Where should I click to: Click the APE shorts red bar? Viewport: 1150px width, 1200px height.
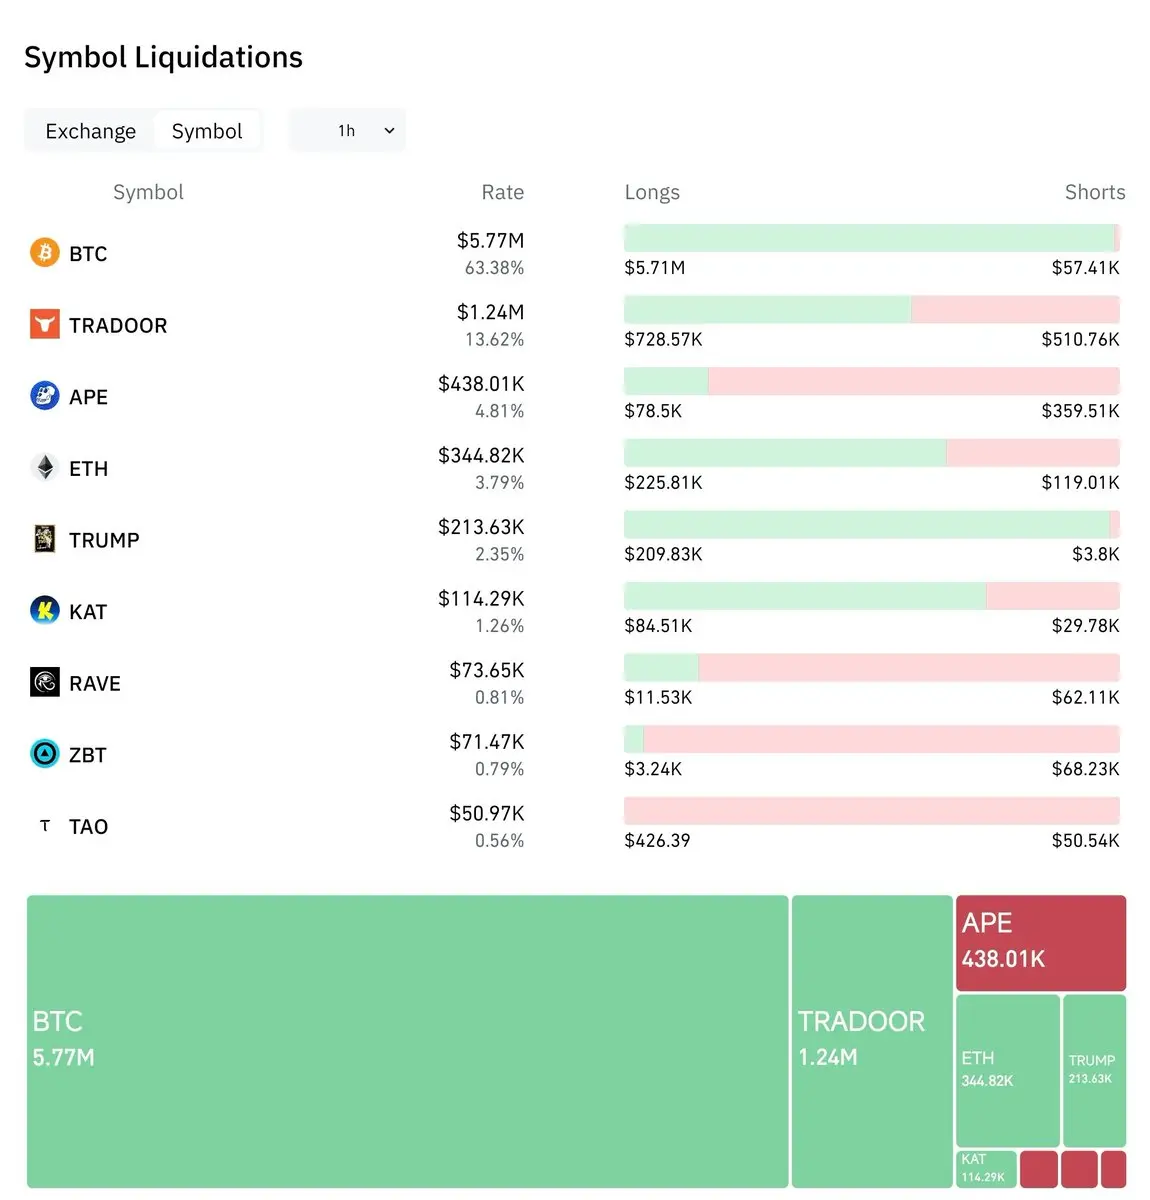pos(913,381)
